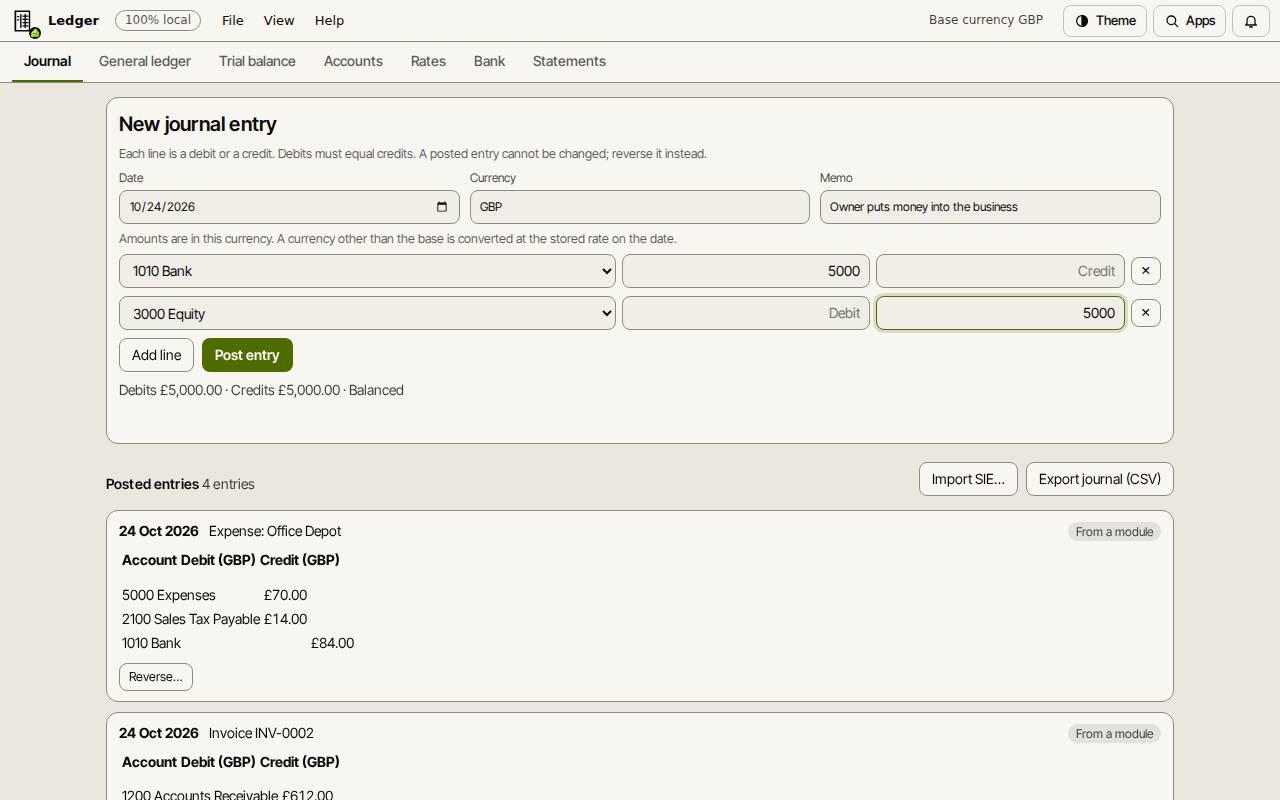This screenshot has width=1280, height=800.
Task: Click the Expense: Office Depot entry title
Action: (275, 531)
